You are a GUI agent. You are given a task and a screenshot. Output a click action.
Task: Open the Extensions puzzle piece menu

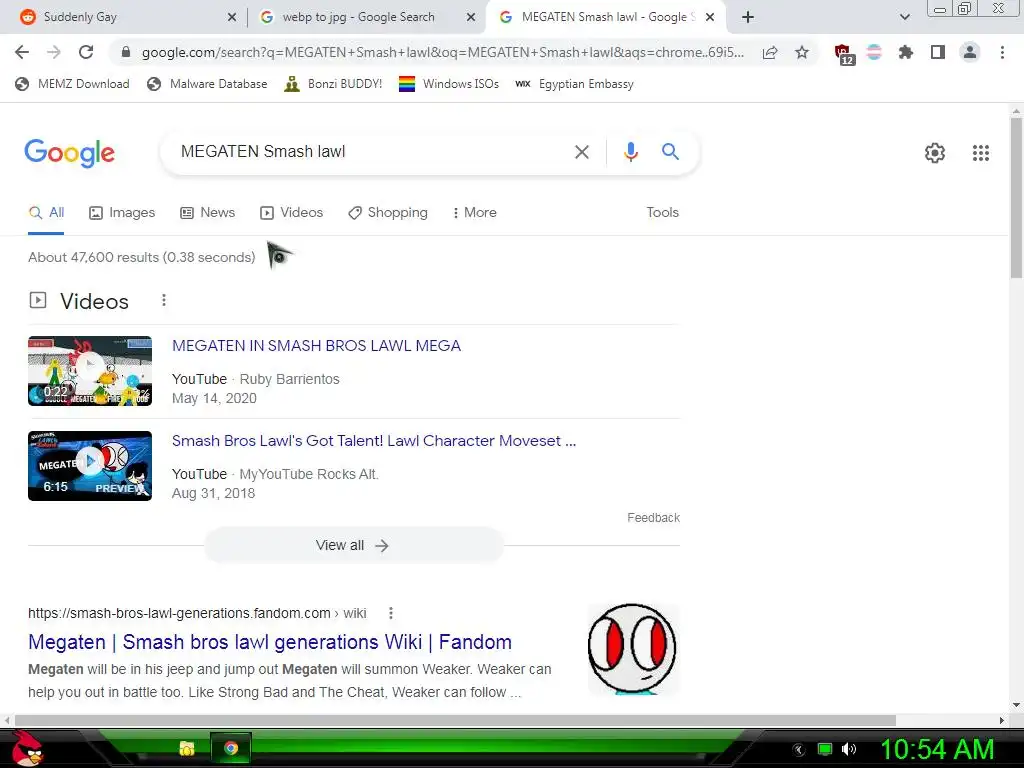pos(905,52)
